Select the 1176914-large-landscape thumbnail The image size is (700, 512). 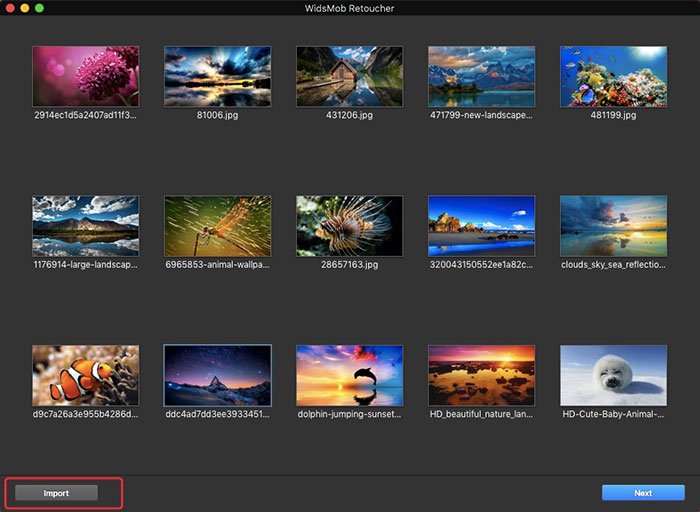coord(86,226)
